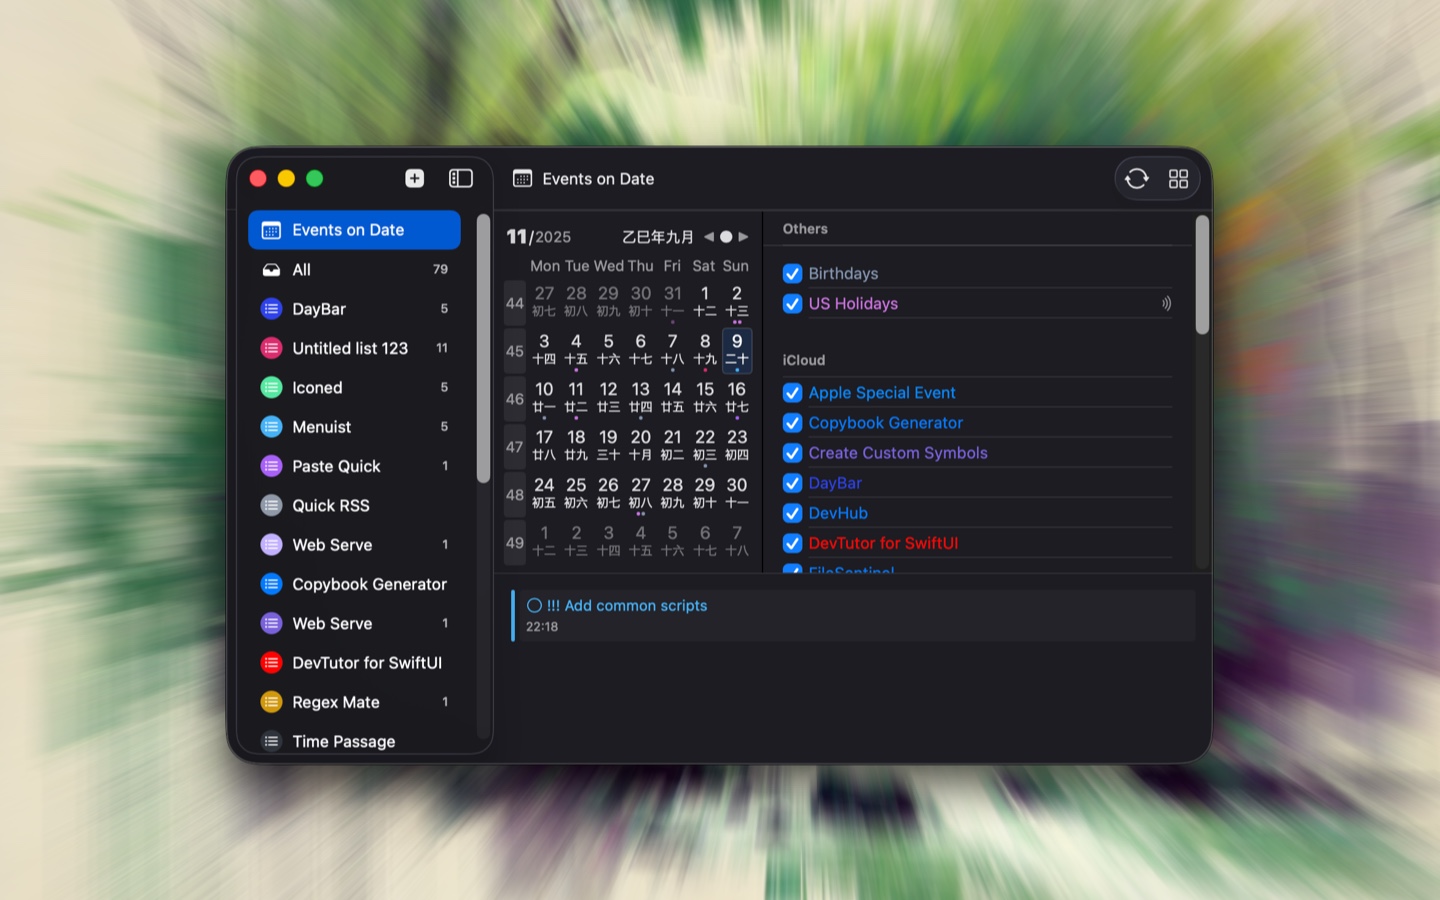The width and height of the screenshot is (1440, 900).
Task: Click the All count badge 79
Action: pyautogui.click(x=440, y=270)
